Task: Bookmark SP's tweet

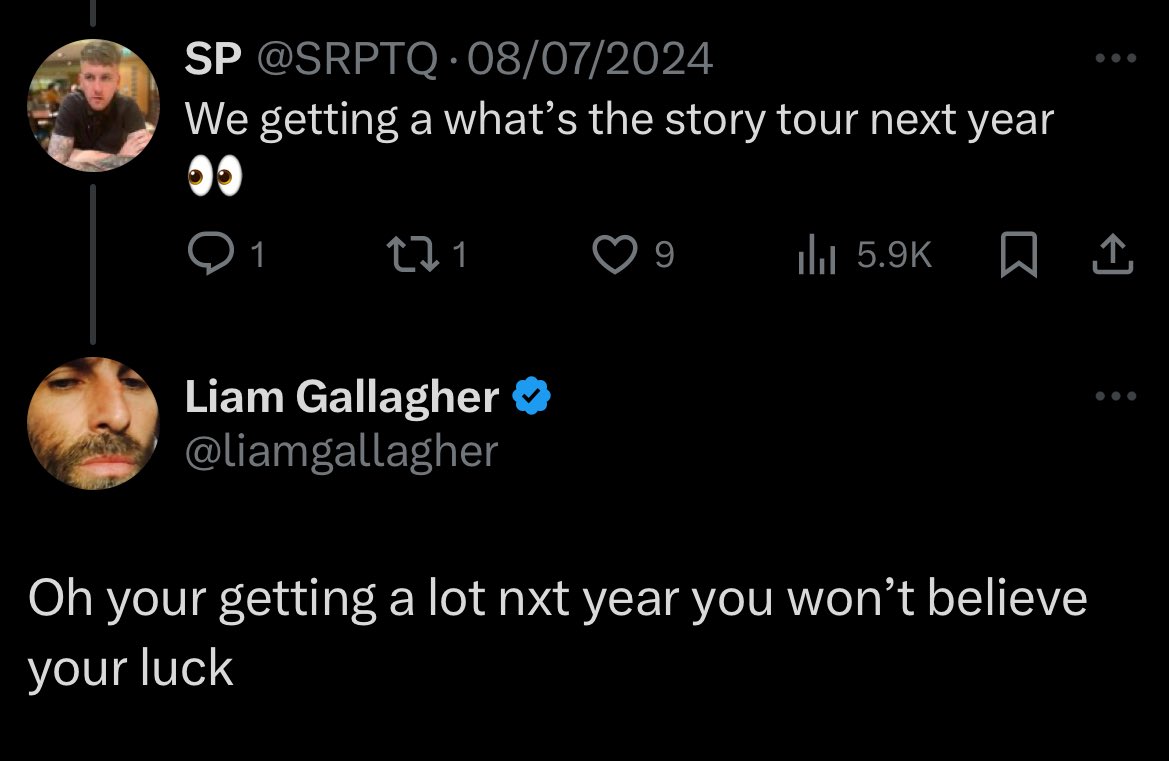Action: click(x=1016, y=257)
